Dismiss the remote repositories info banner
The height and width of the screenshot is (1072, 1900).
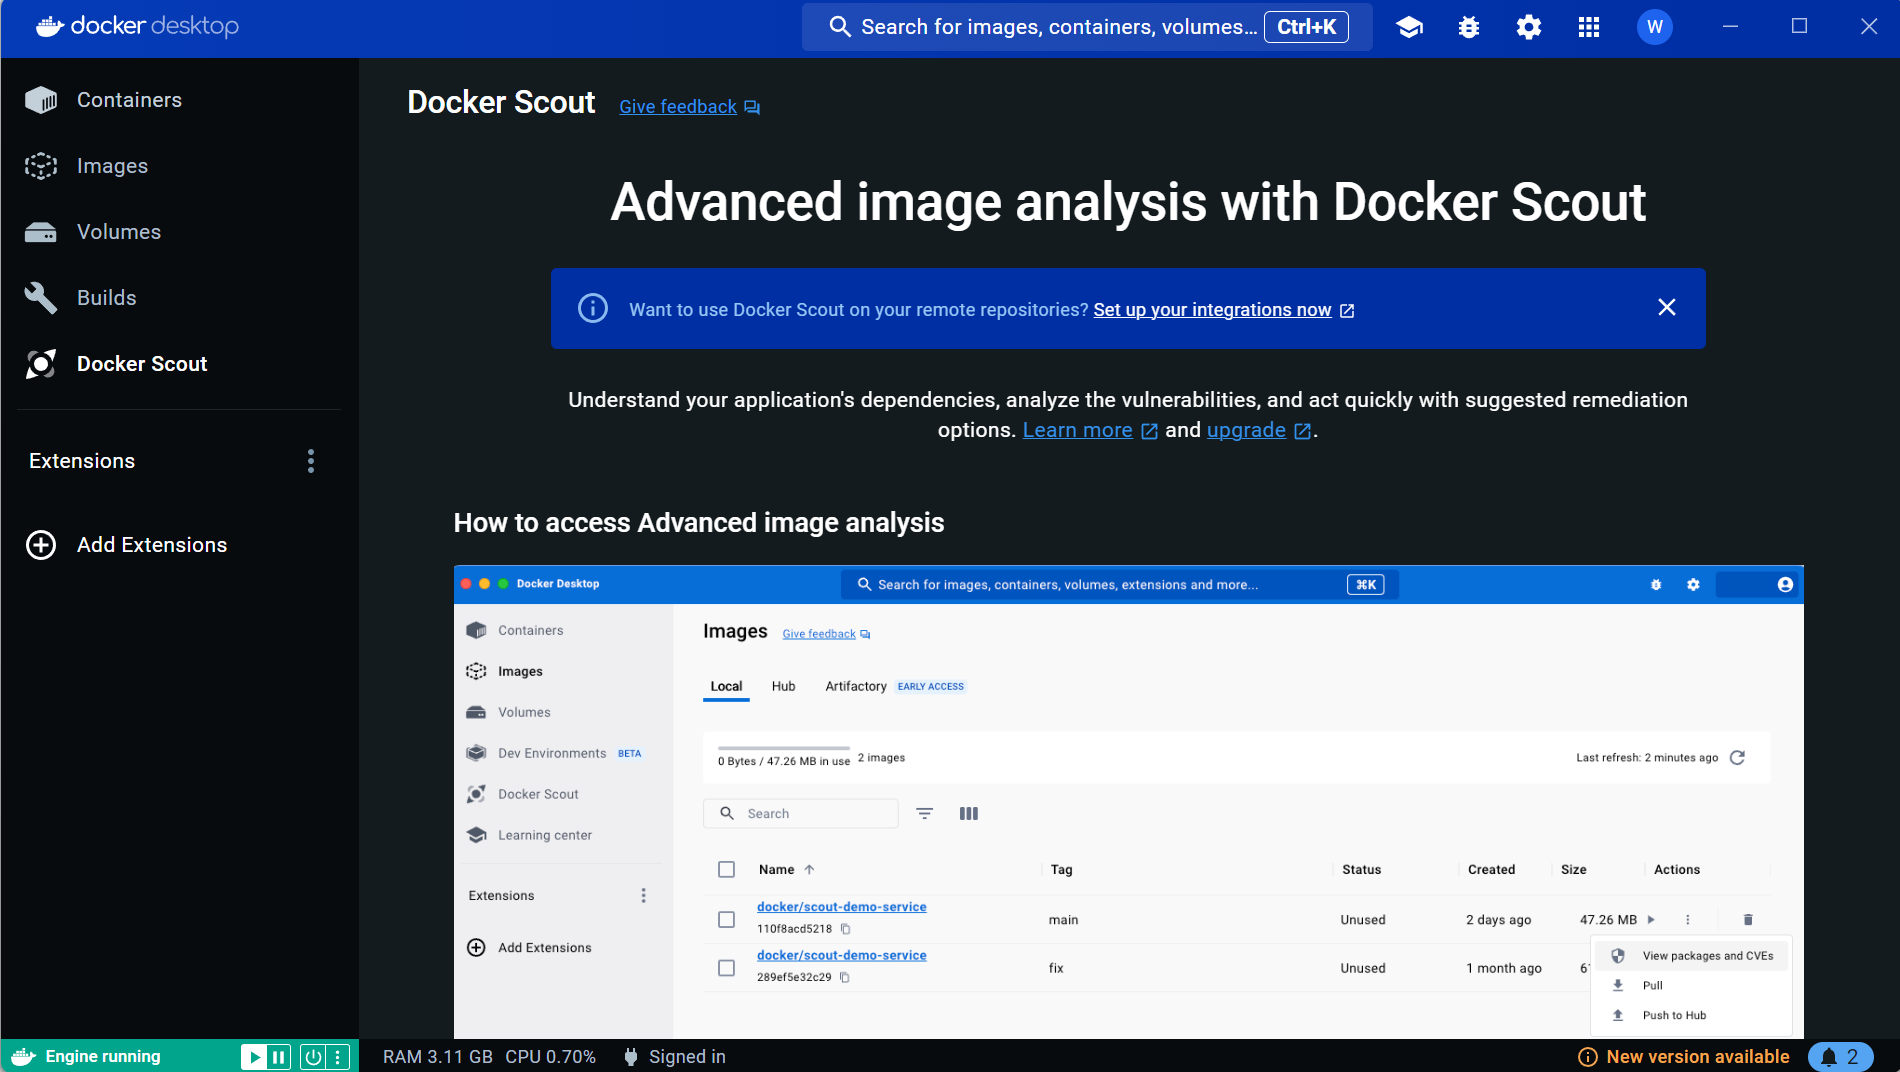click(x=1667, y=308)
